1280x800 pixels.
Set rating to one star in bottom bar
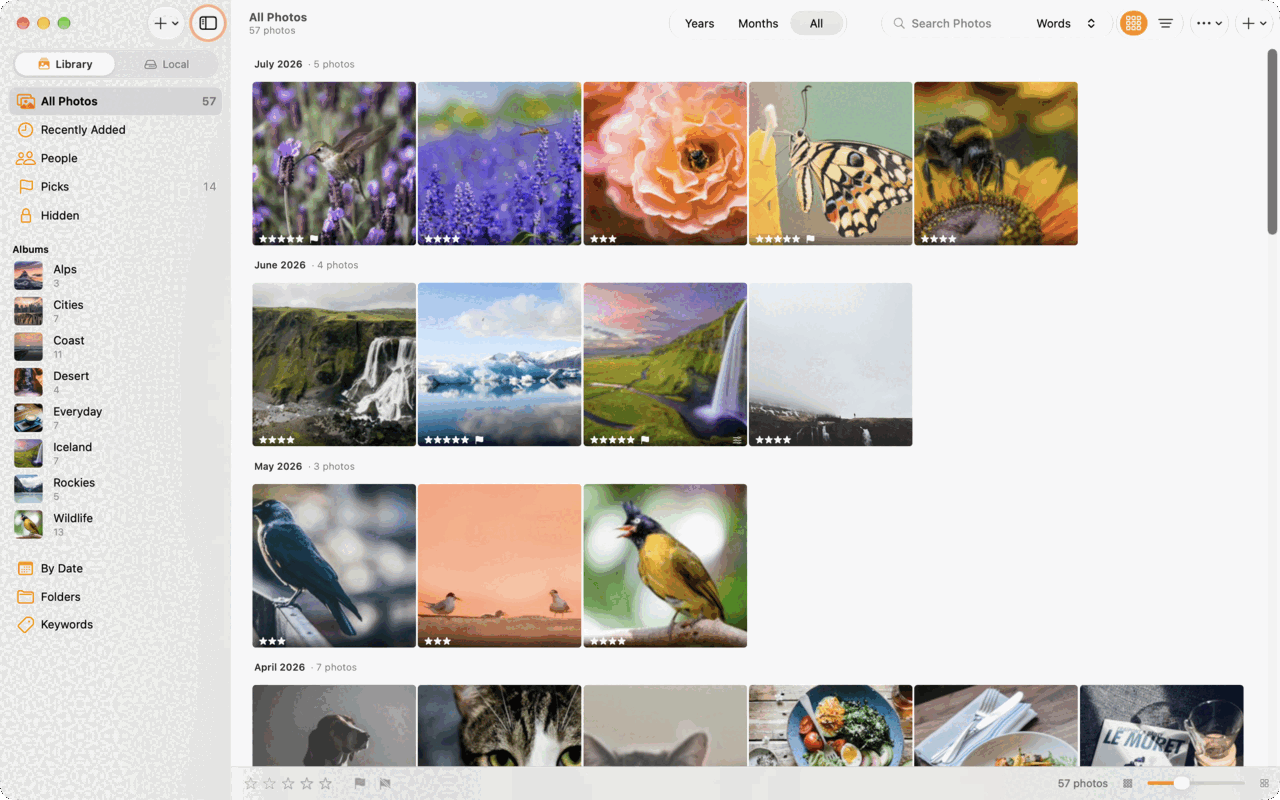(x=251, y=784)
